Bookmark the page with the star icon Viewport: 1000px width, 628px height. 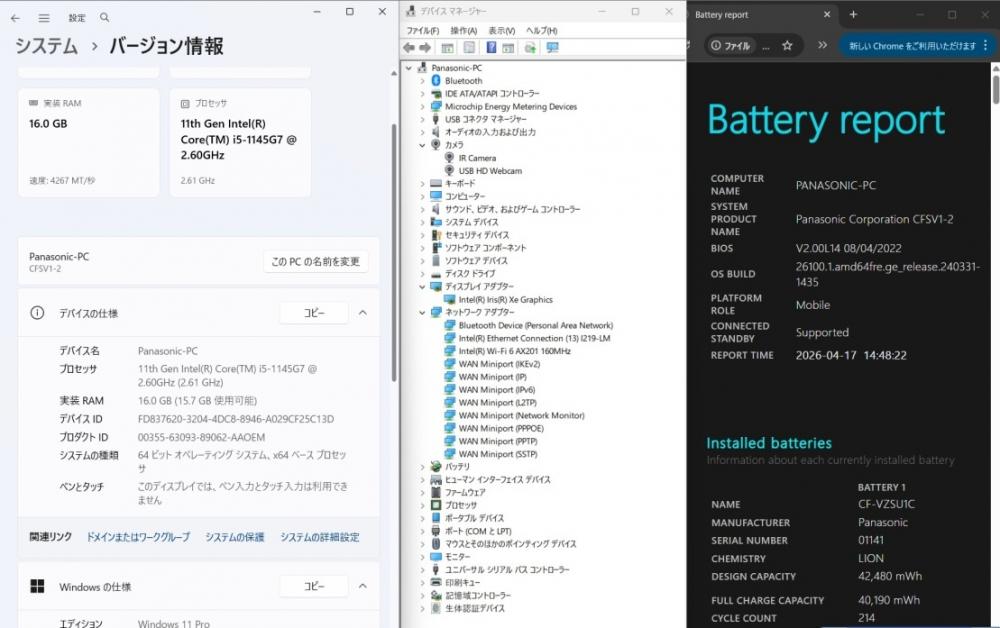[x=787, y=46]
